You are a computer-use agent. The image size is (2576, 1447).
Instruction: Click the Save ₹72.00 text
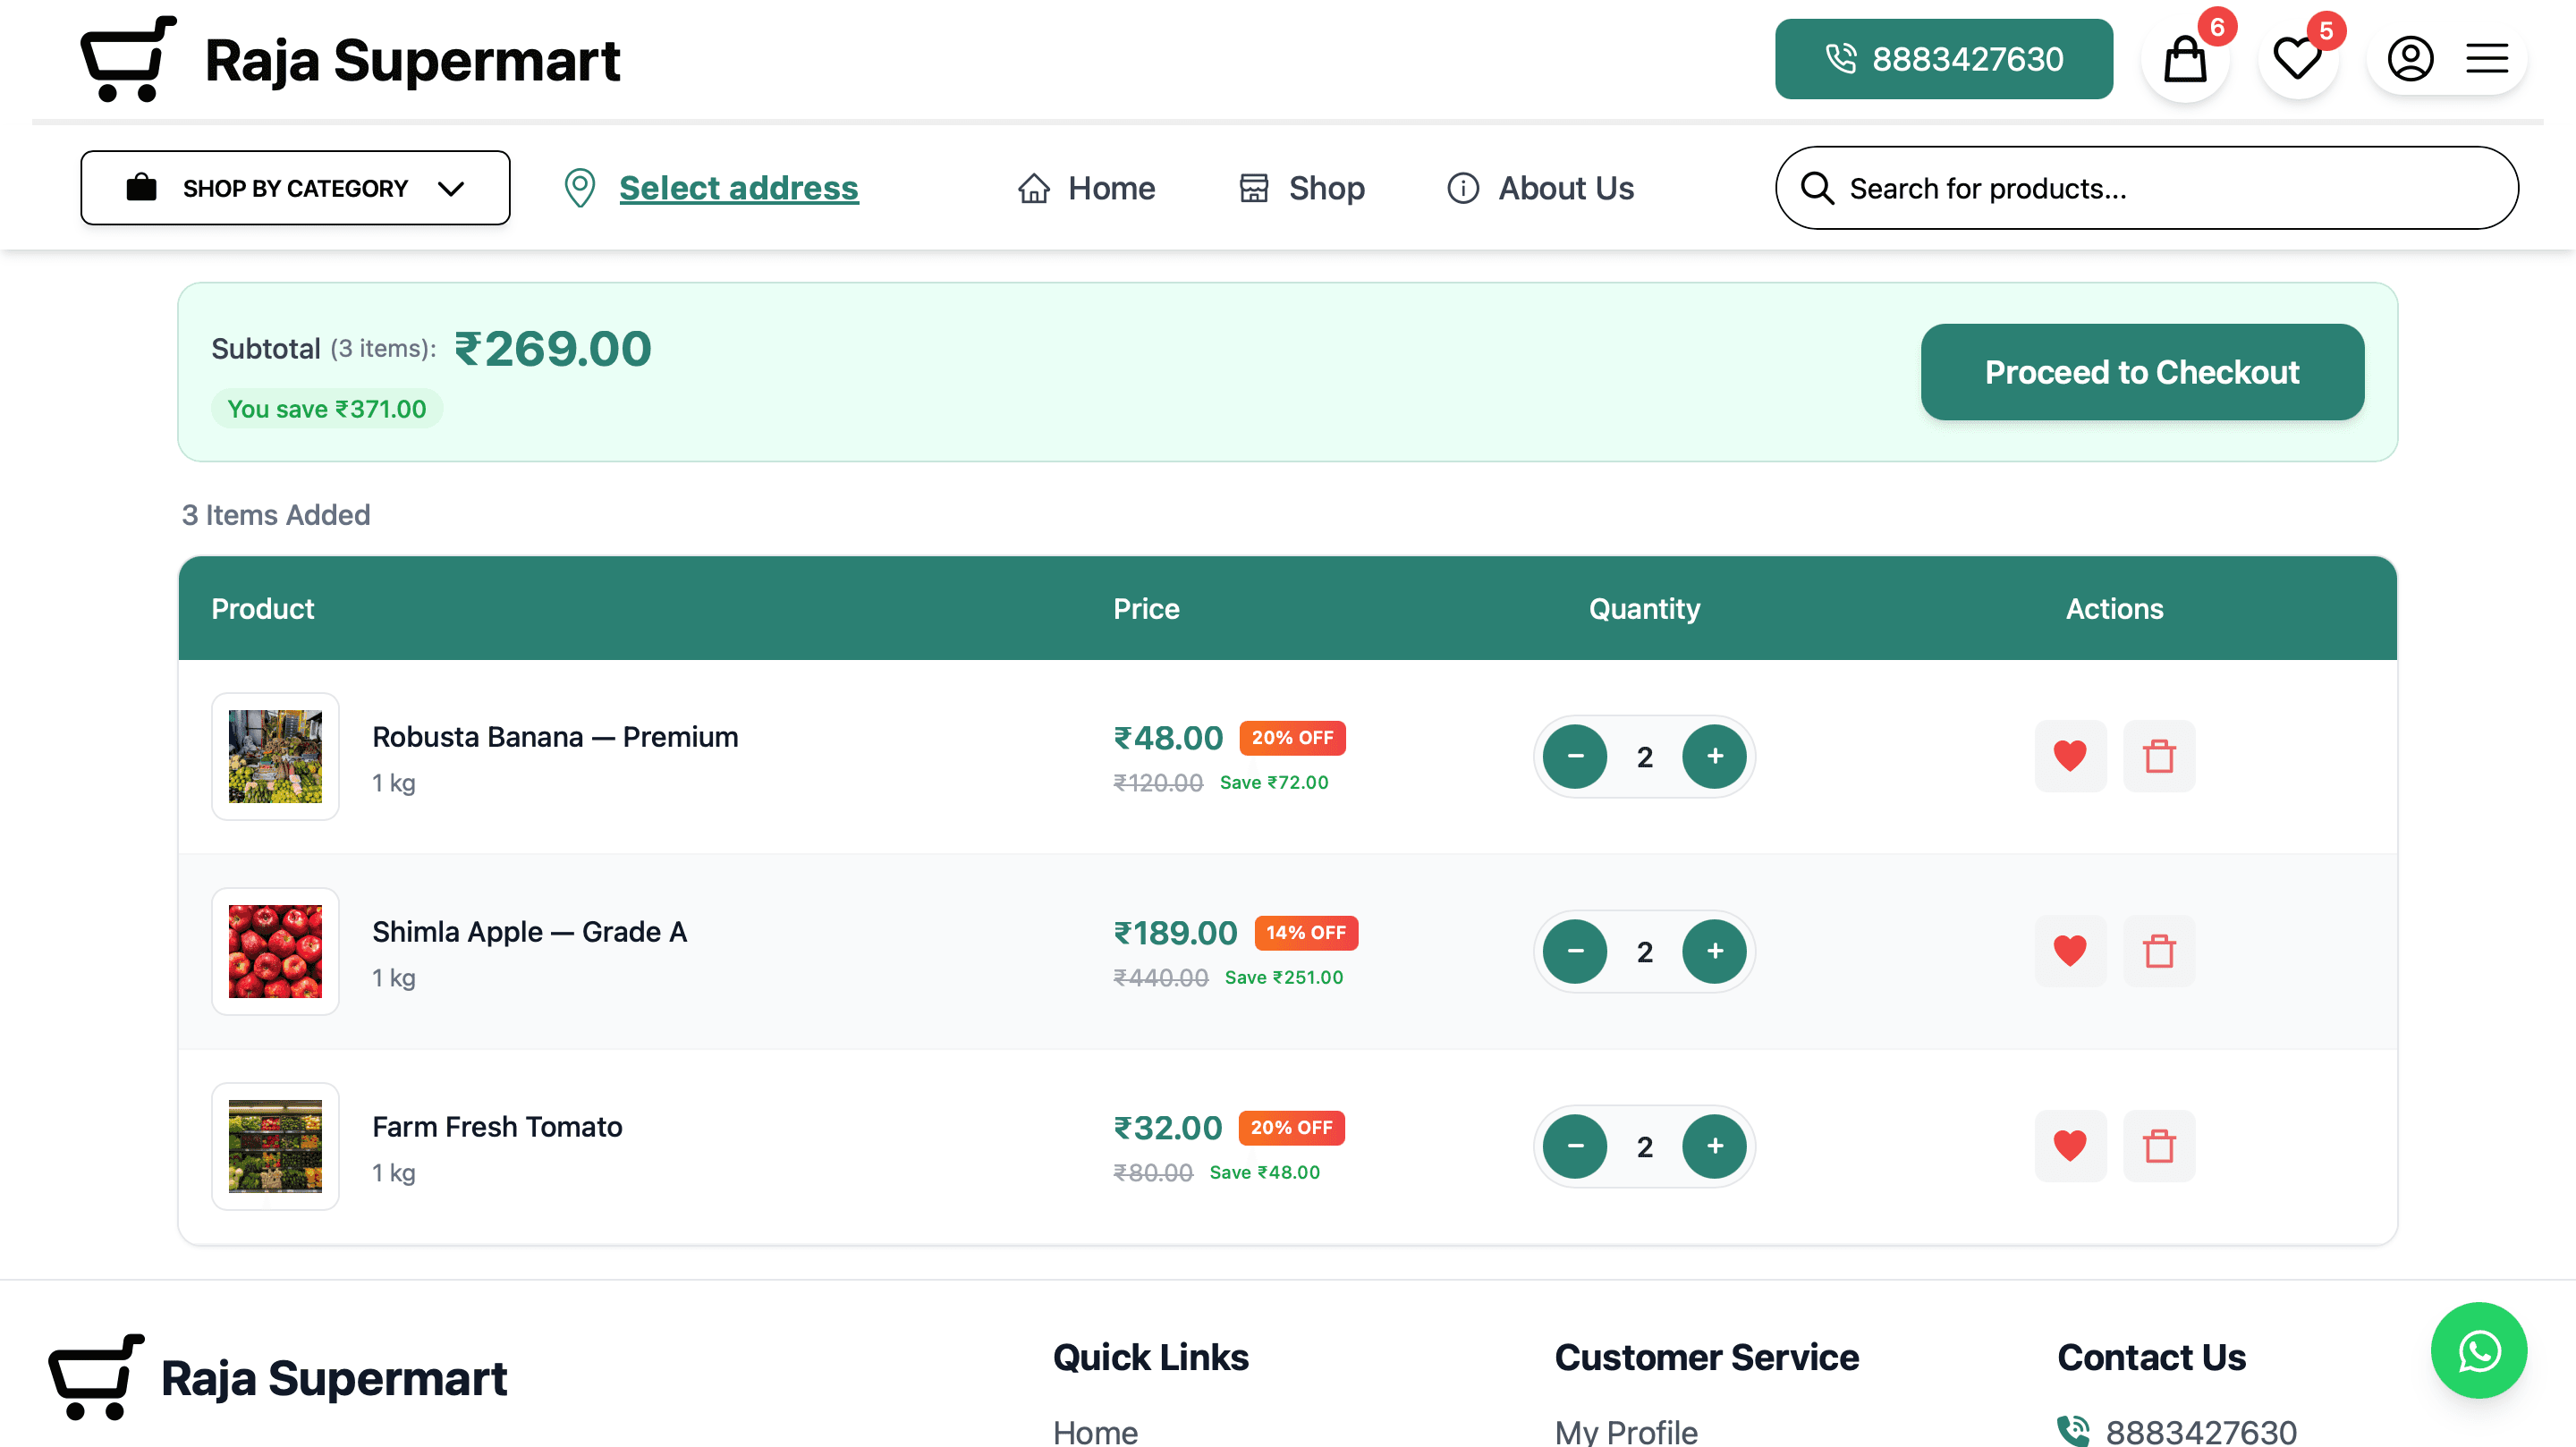coord(1274,782)
